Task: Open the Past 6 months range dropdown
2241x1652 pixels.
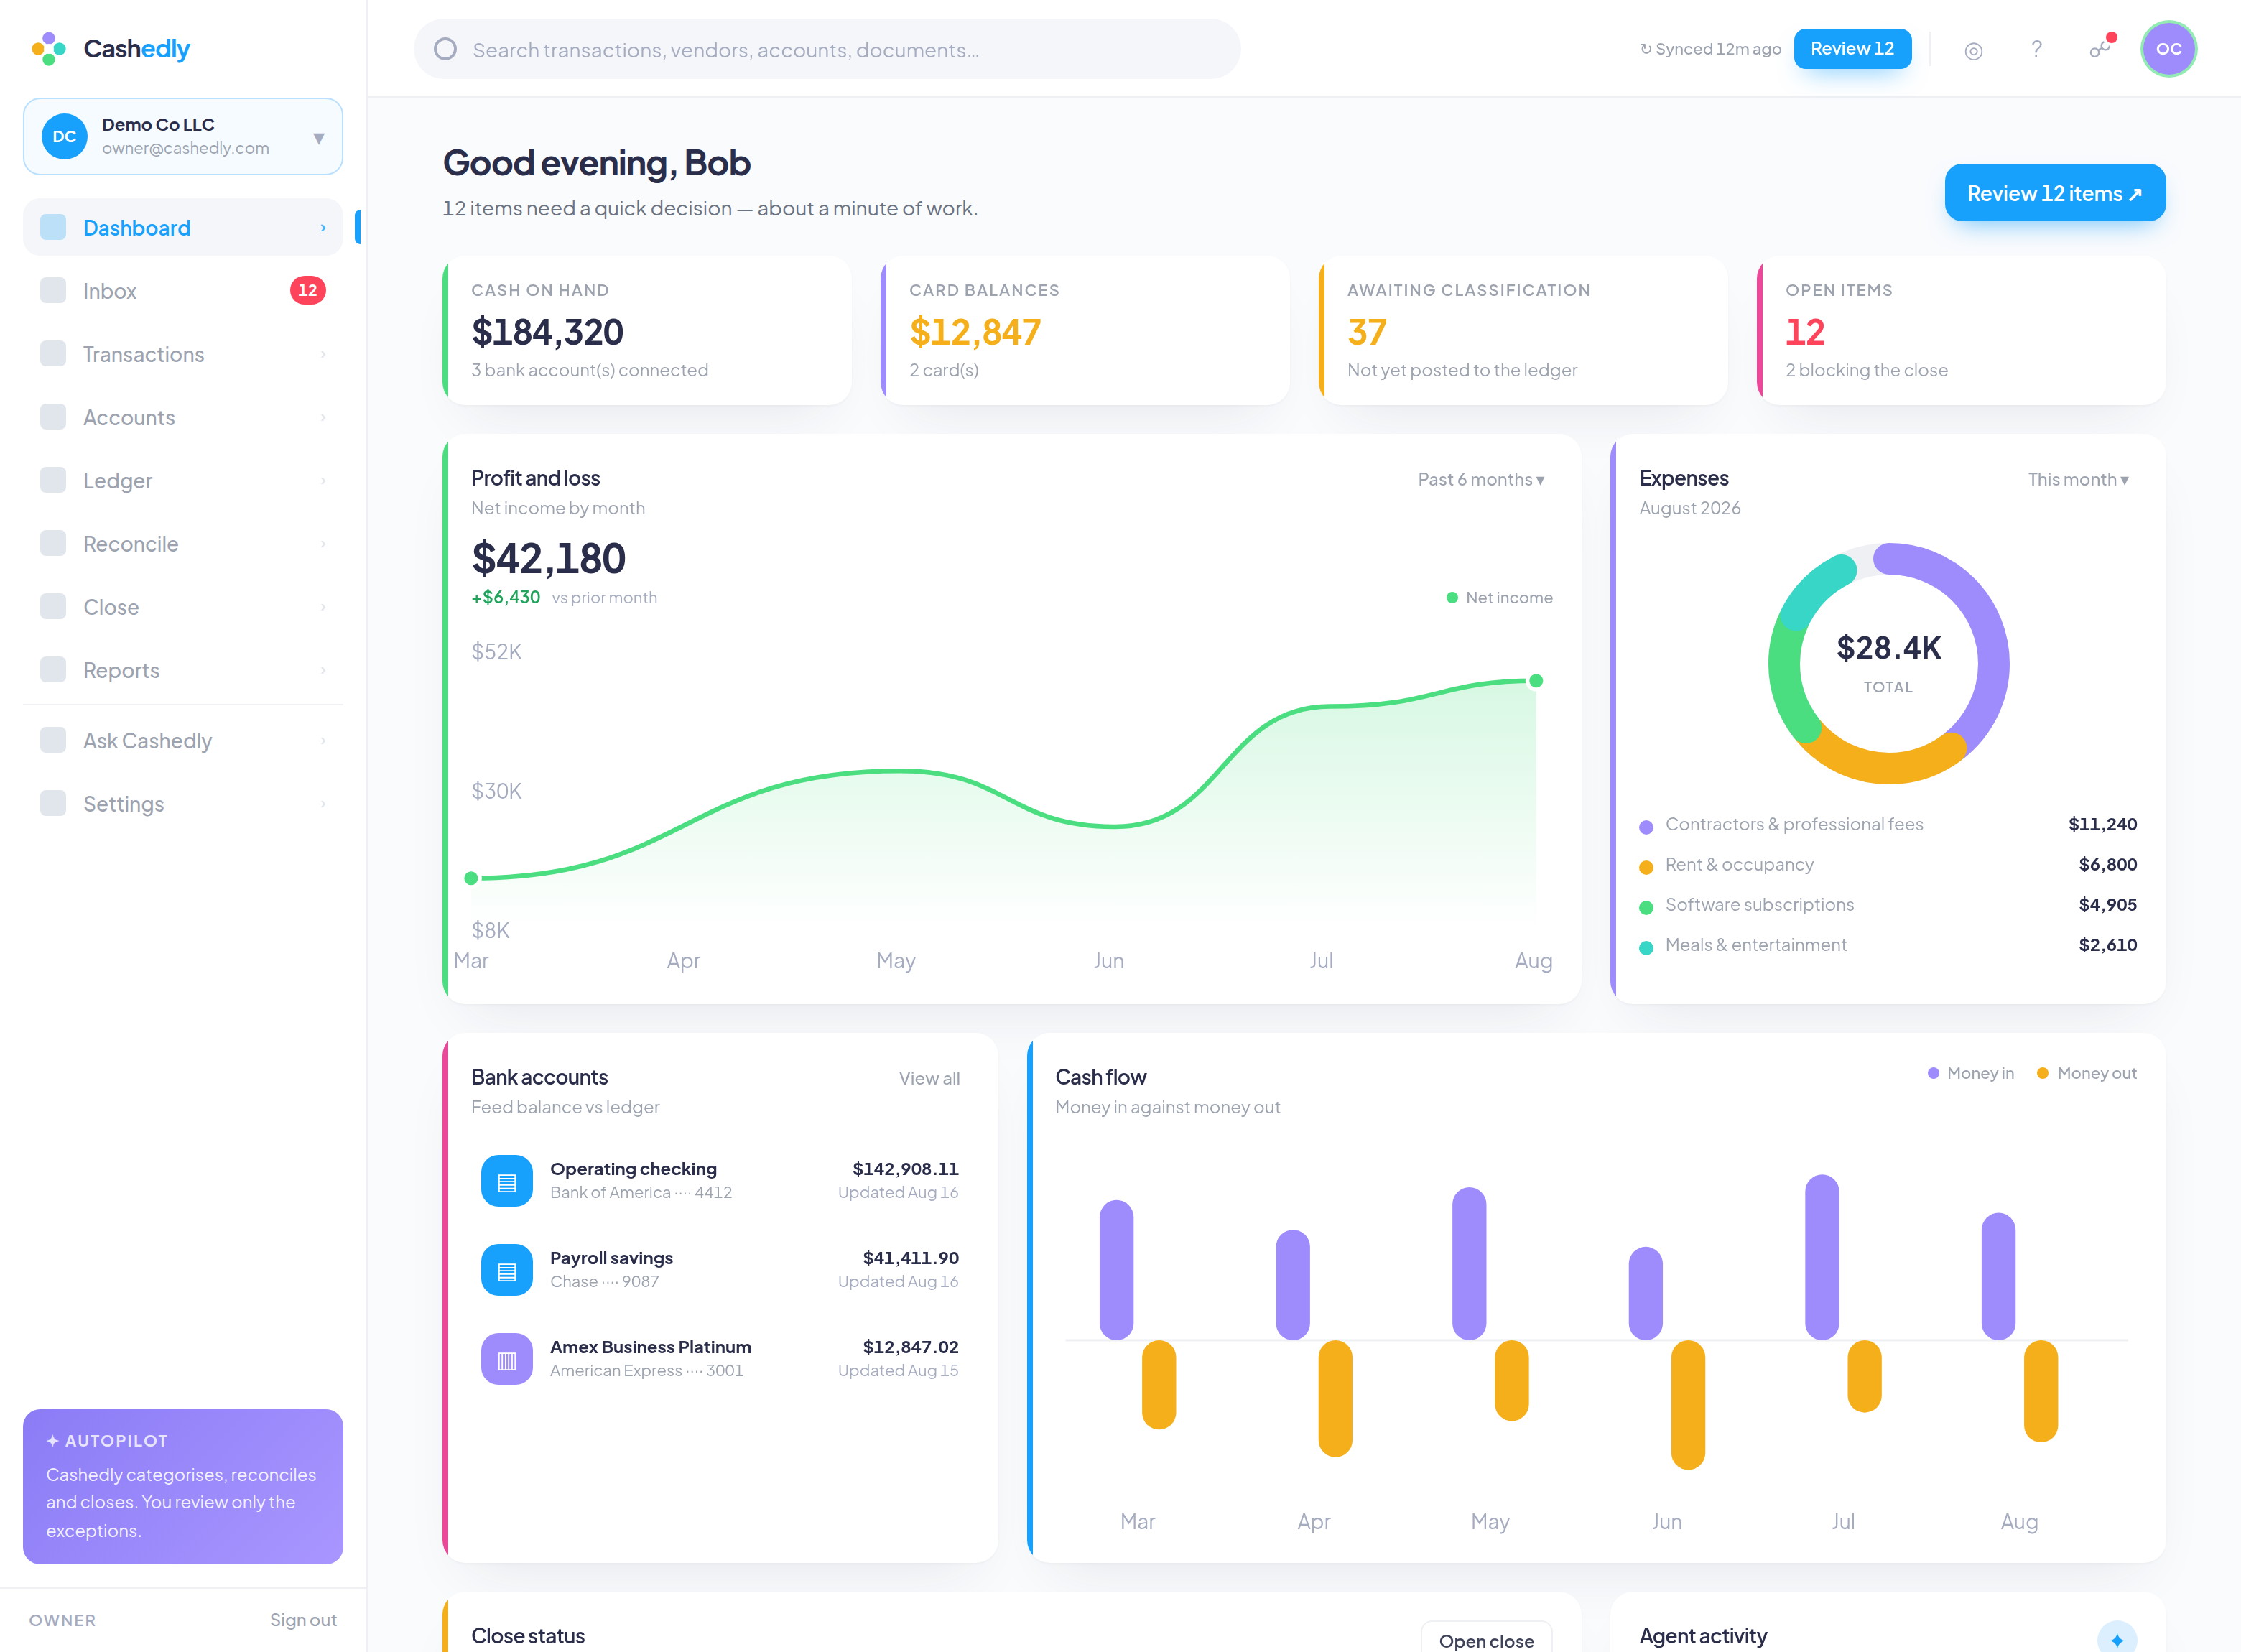Action: [x=1481, y=479]
